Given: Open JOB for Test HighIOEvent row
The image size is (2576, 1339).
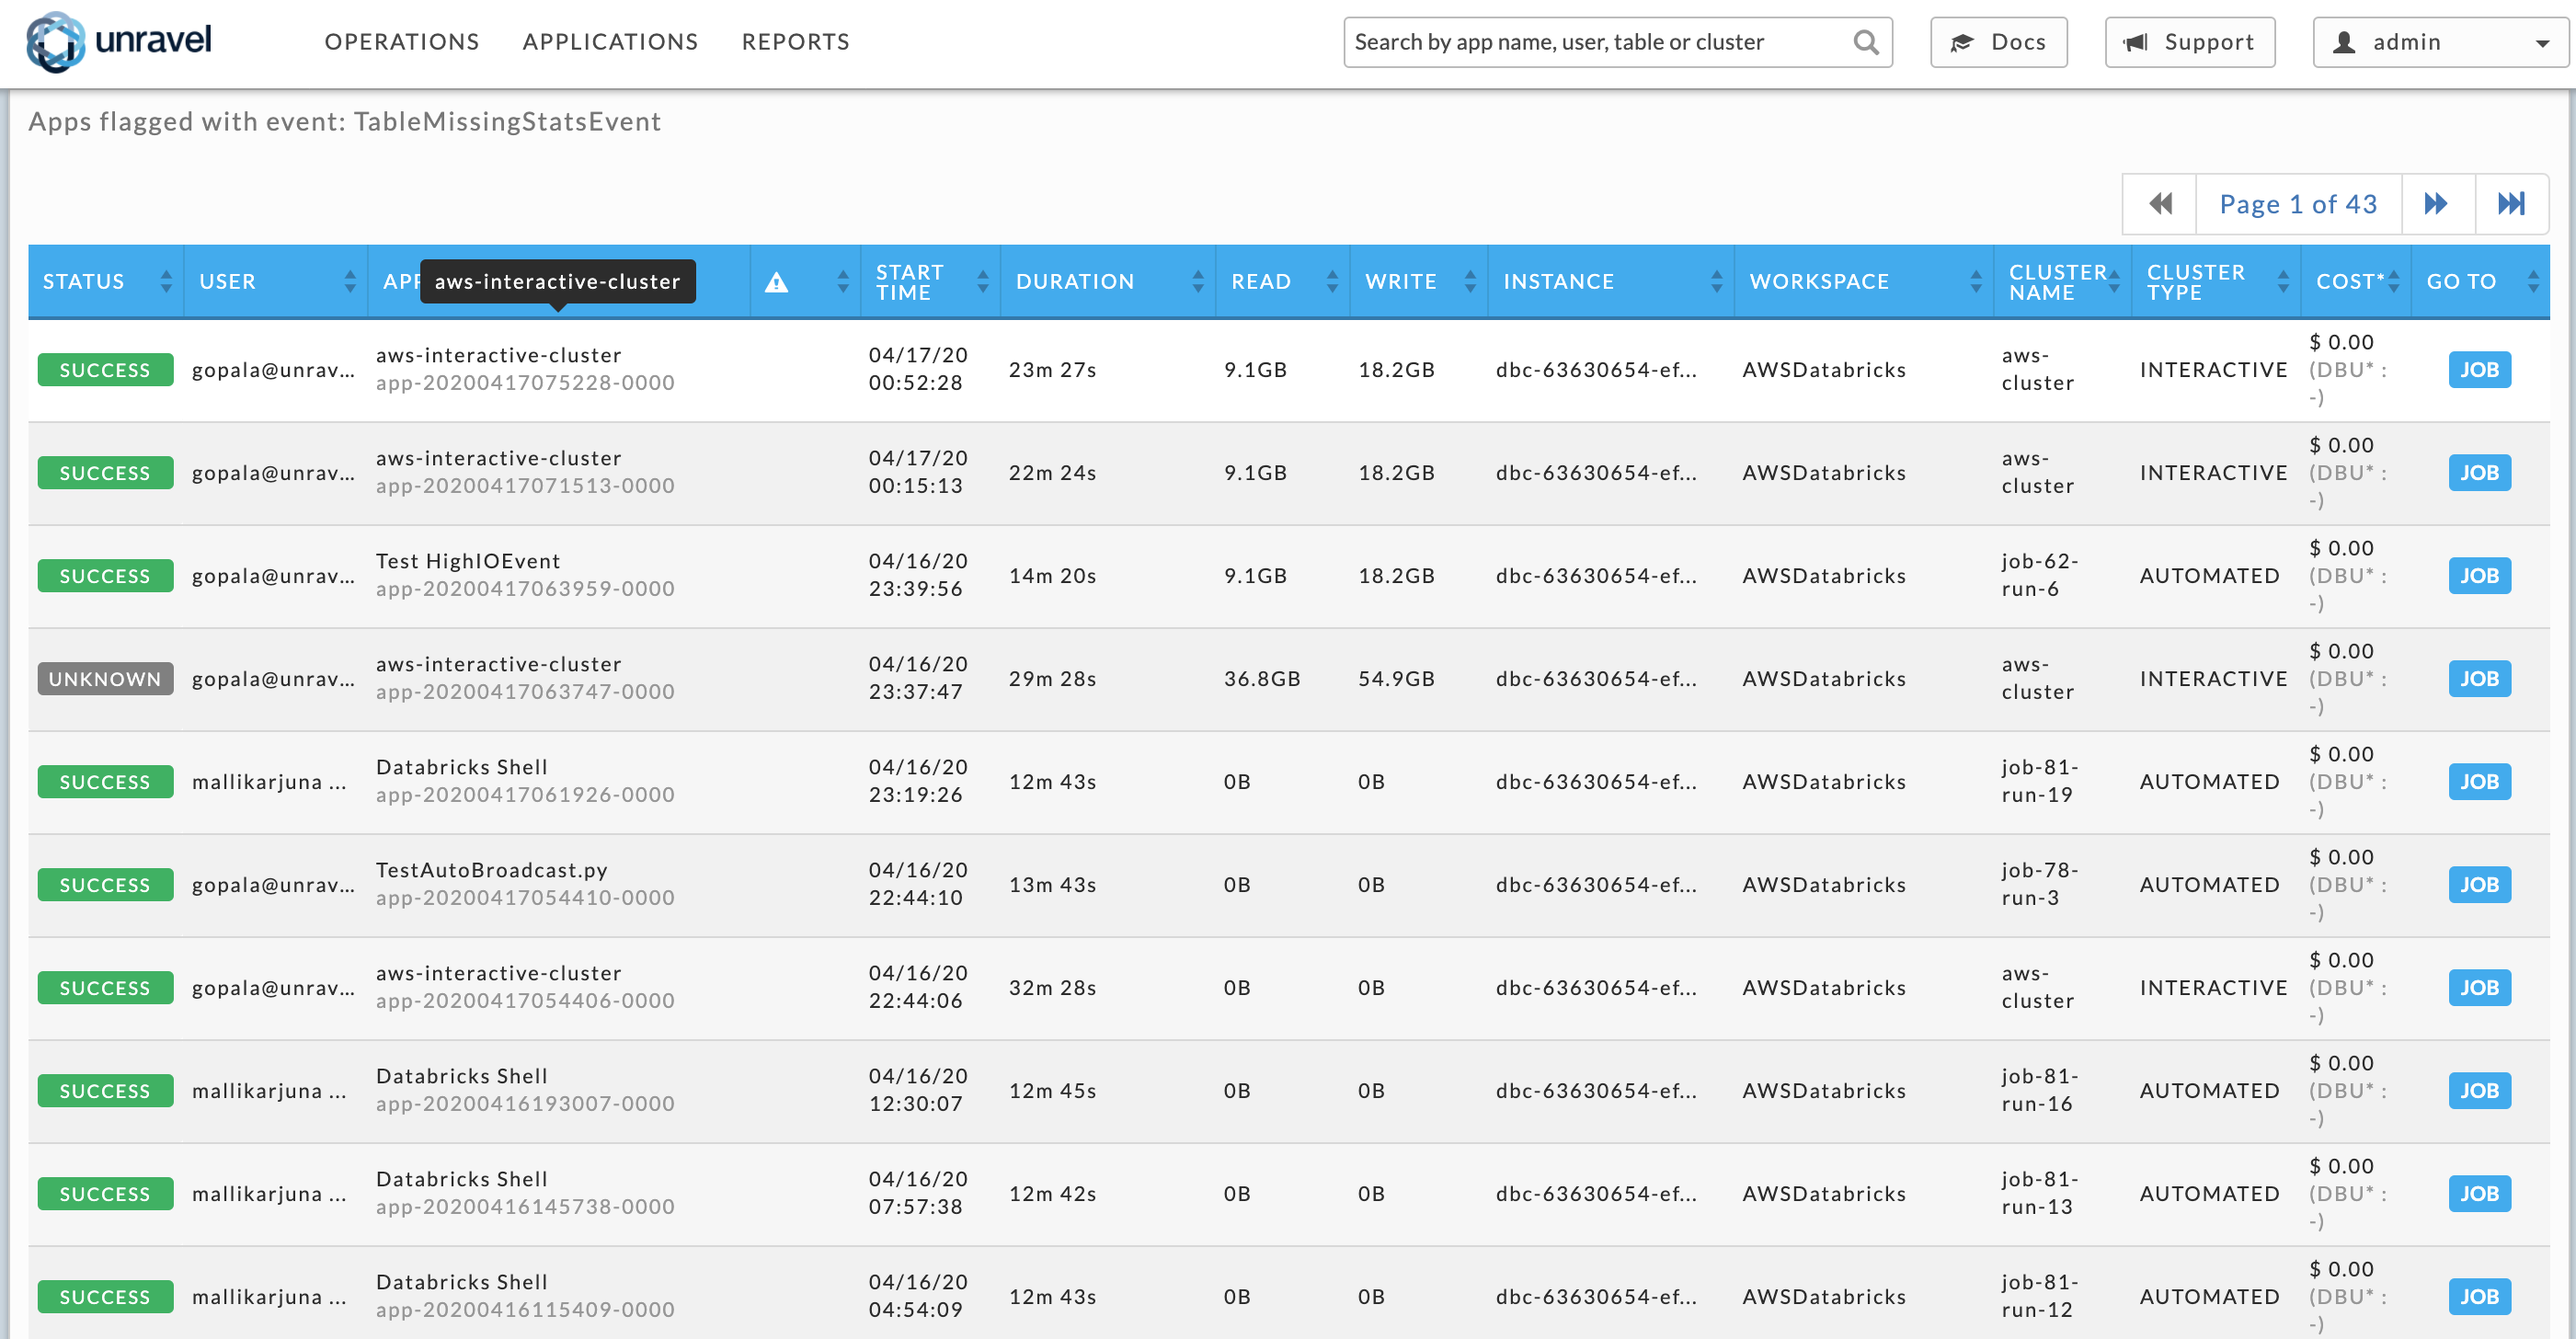Looking at the screenshot, I should pyautogui.click(x=2479, y=576).
